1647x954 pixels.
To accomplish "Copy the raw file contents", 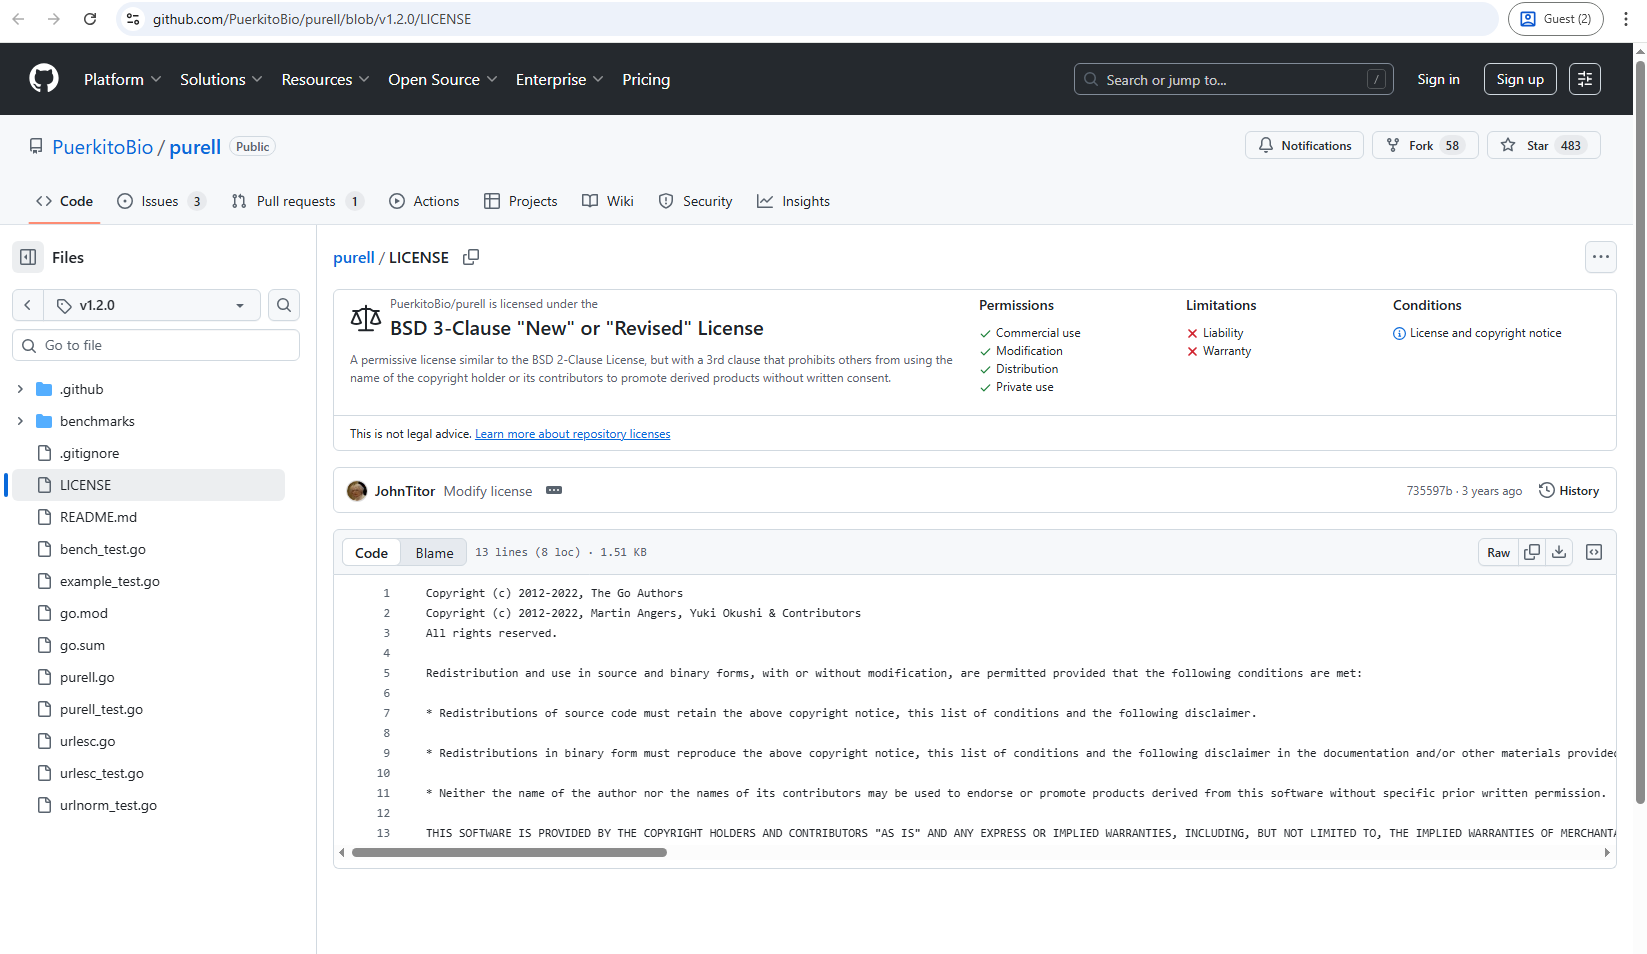I will pyautogui.click(x=1531, y=552).
